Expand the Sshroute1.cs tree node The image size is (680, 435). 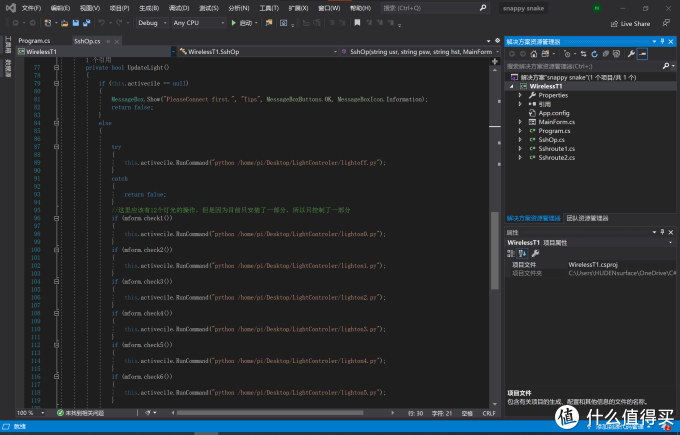520,148
